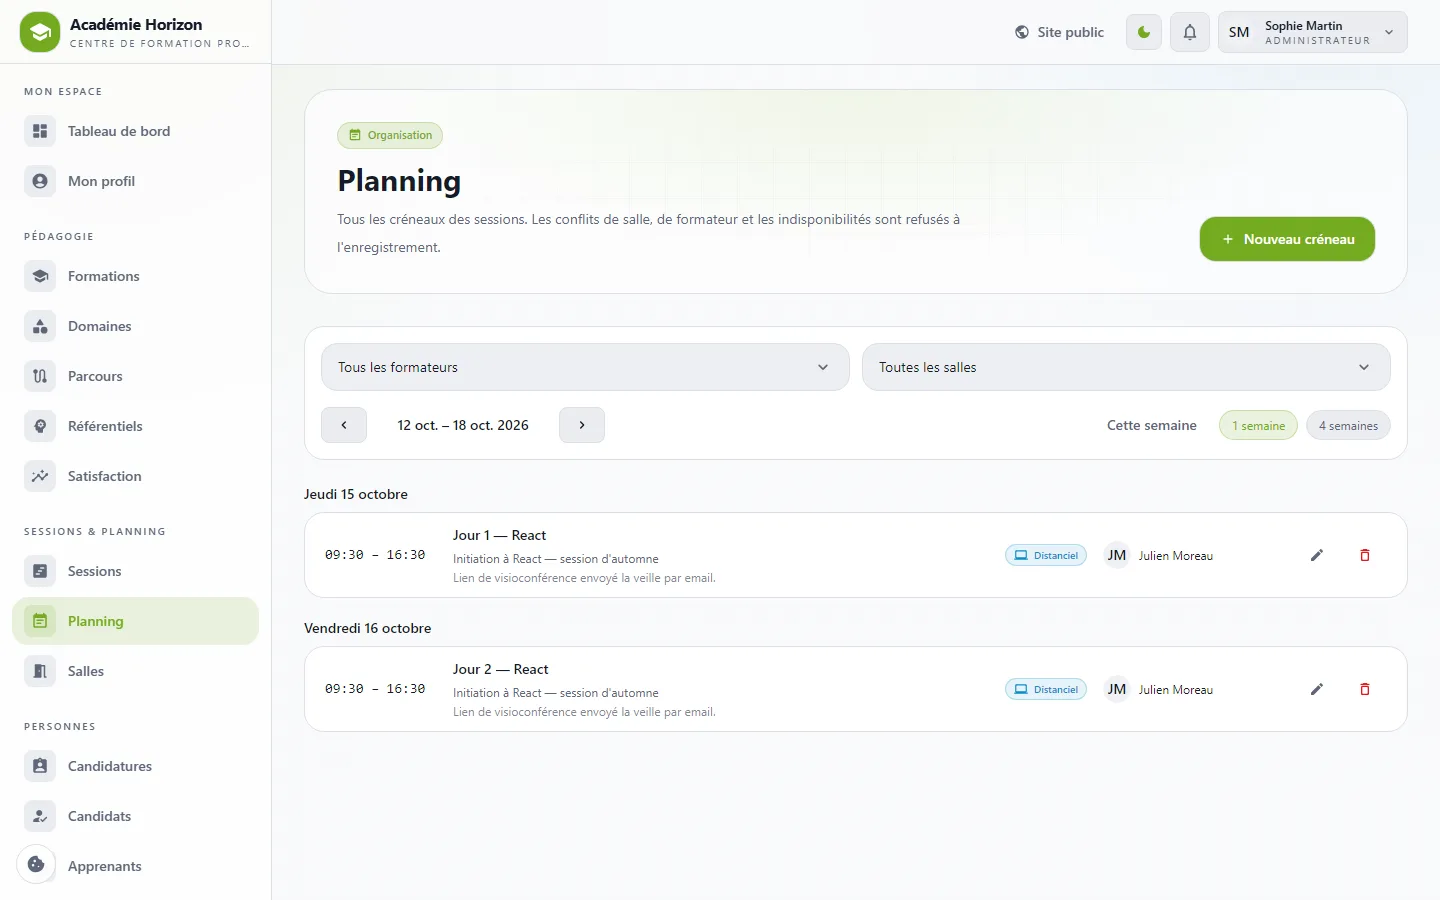Screen dimensions: 1440x900
Task: Click the Parcours sidebar icon
Action: point(40,376)
